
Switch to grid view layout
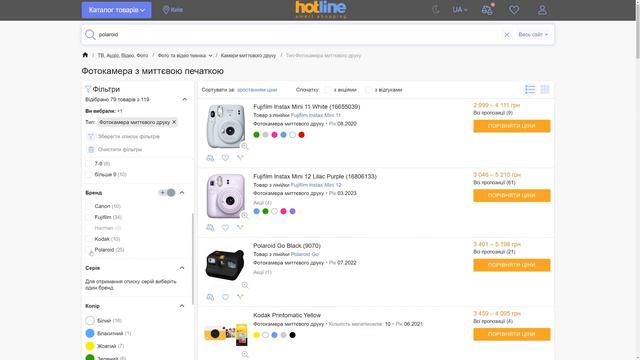[544, 89]
